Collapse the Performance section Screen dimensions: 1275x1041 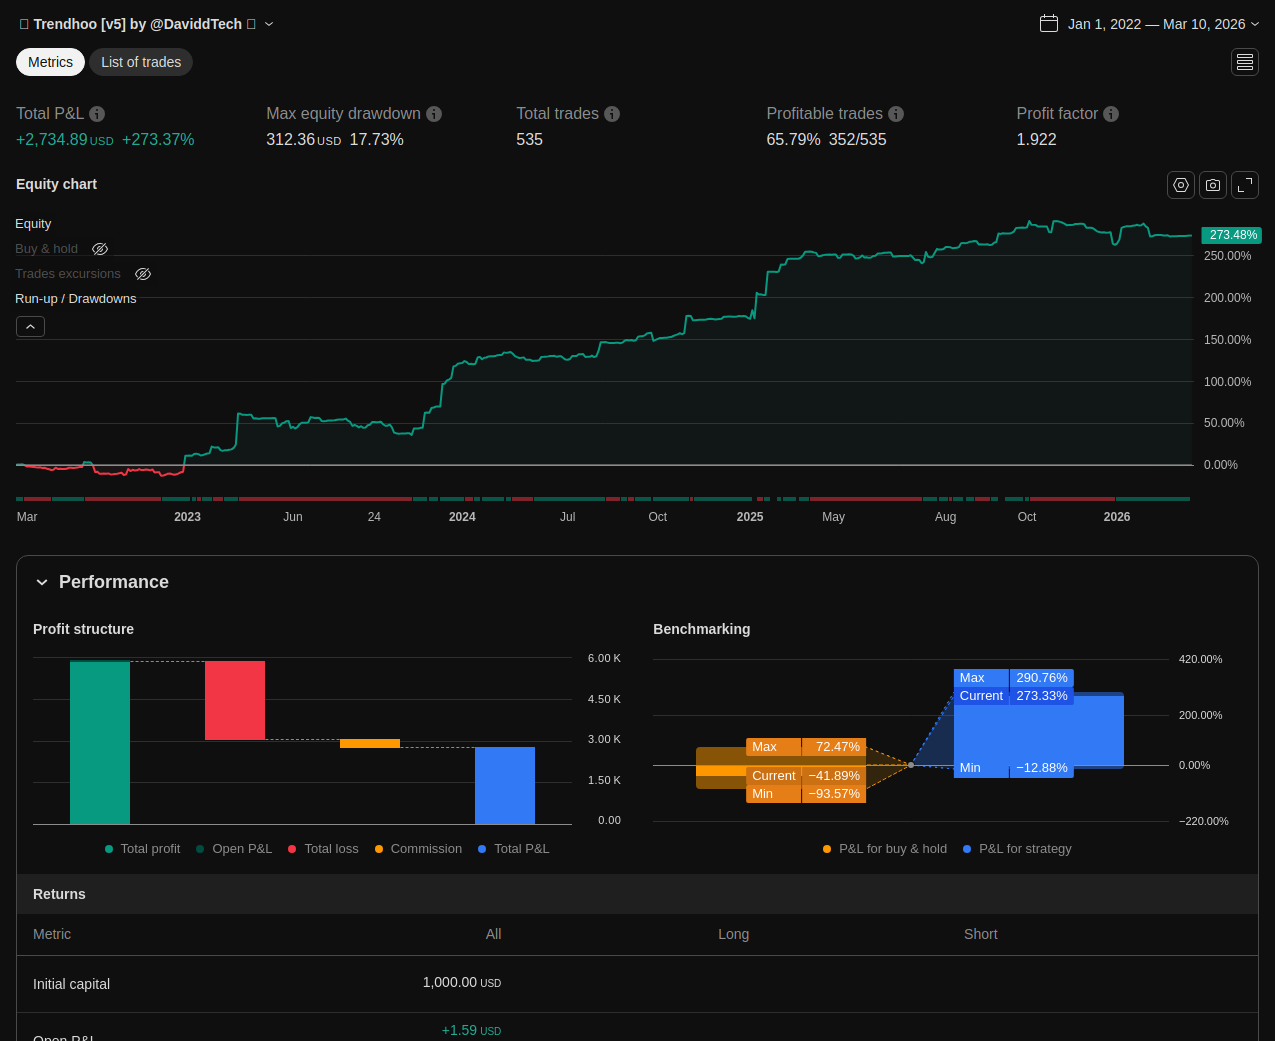tap(42, 582)
